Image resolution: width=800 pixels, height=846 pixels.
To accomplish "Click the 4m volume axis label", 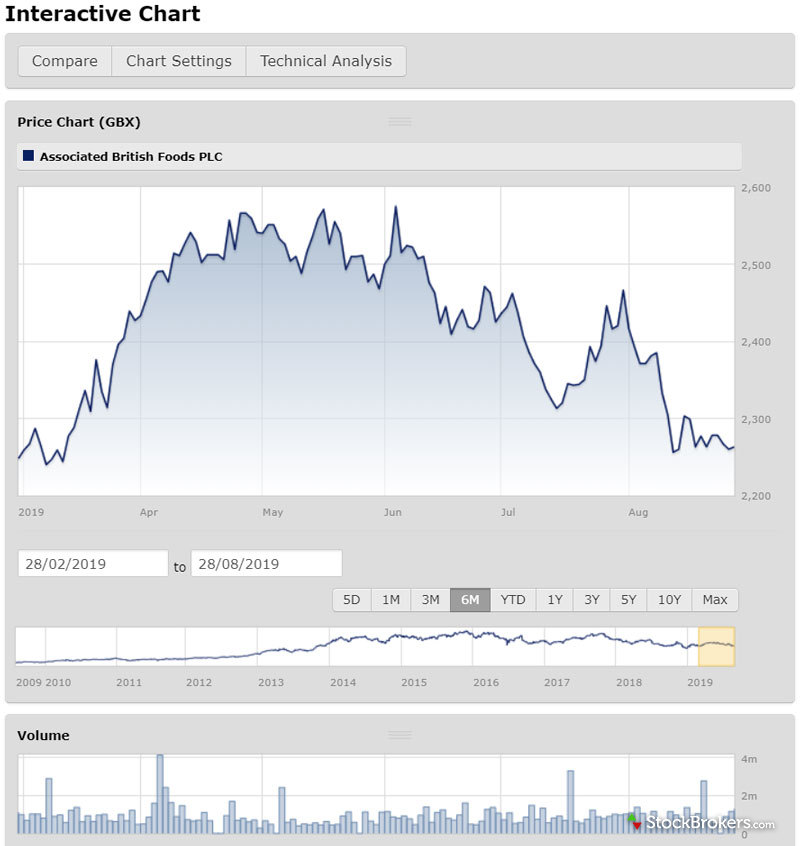I will pos(749,759).
